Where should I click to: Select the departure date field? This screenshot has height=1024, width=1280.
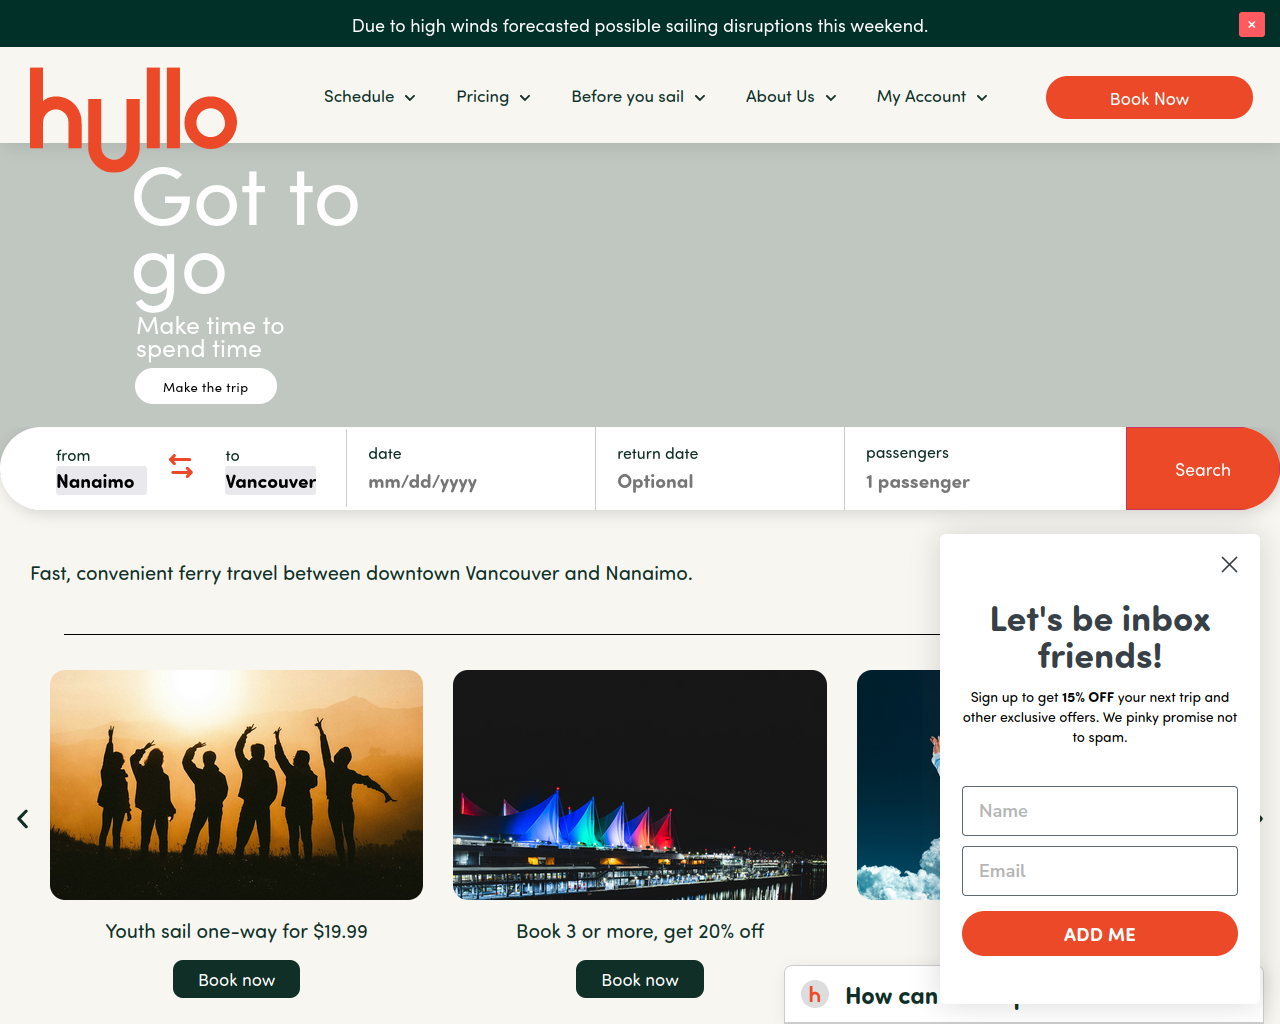tap(471, 469)
